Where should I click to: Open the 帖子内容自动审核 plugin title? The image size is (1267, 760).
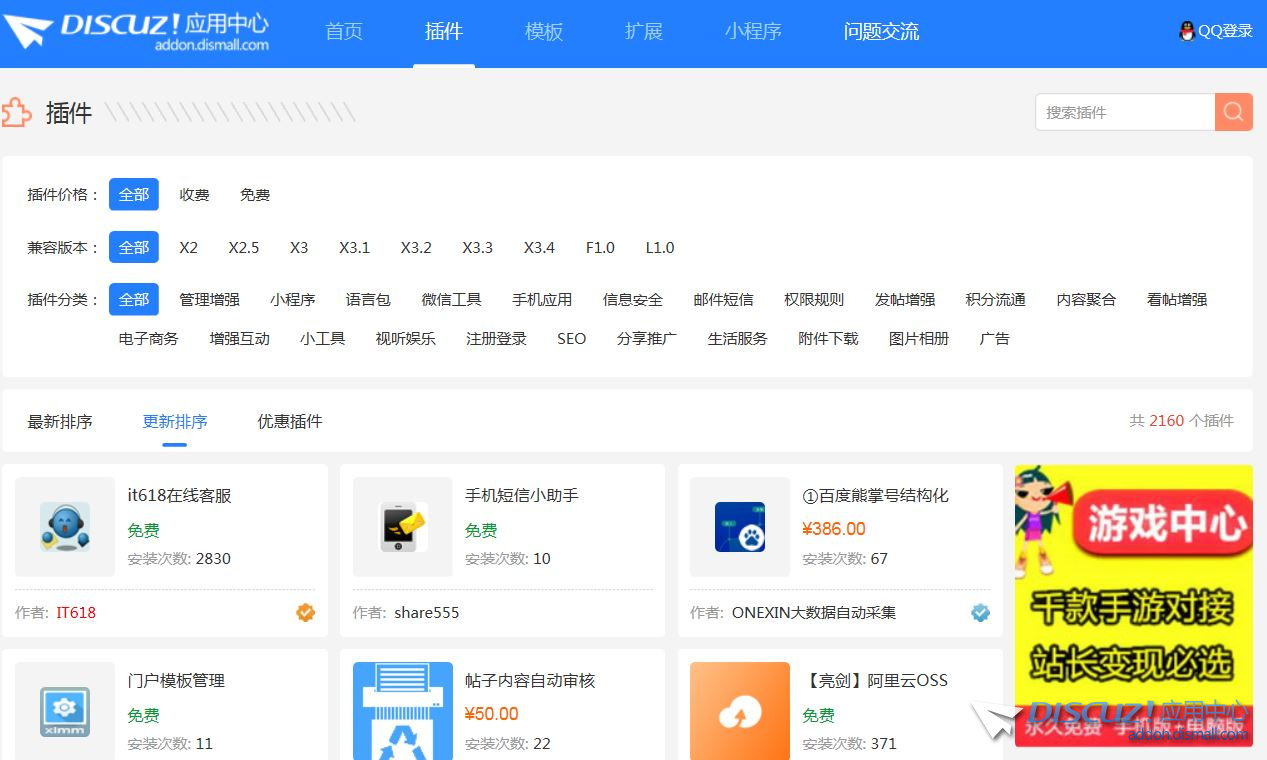point(530,680)
